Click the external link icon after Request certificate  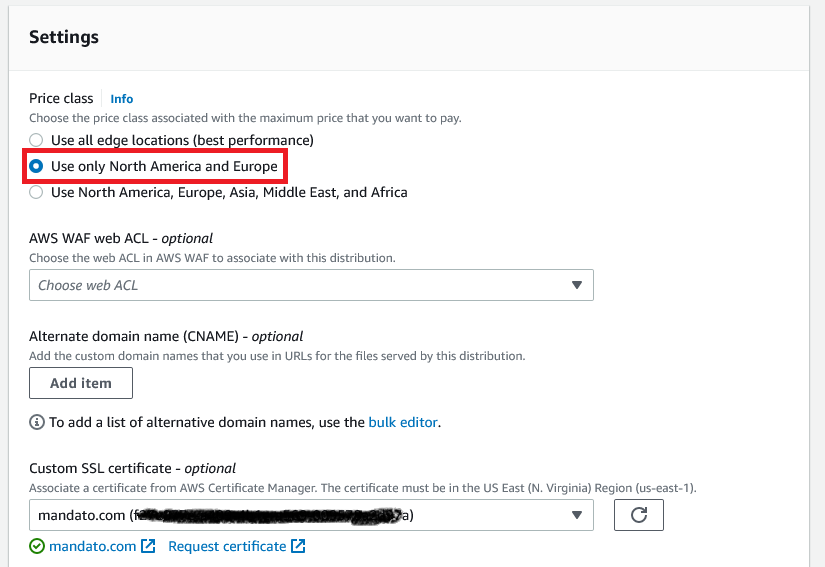[298, 546]
